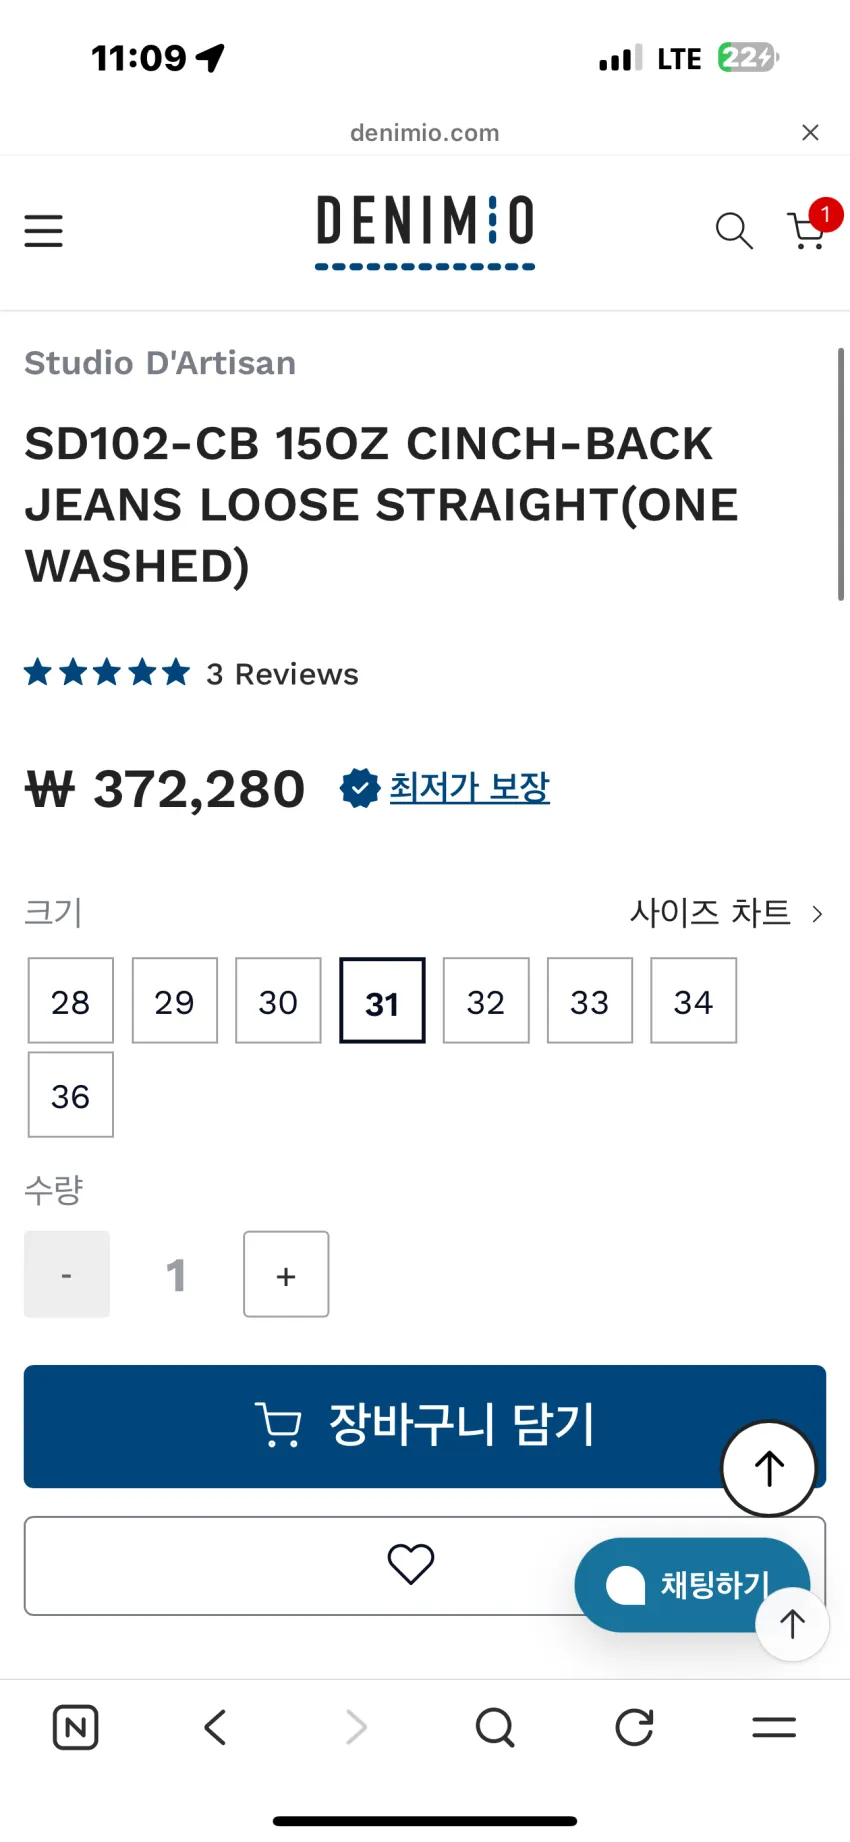Increase quantity with the plus button
The height and width of the screenshot is (1842, 850).
286,1275
